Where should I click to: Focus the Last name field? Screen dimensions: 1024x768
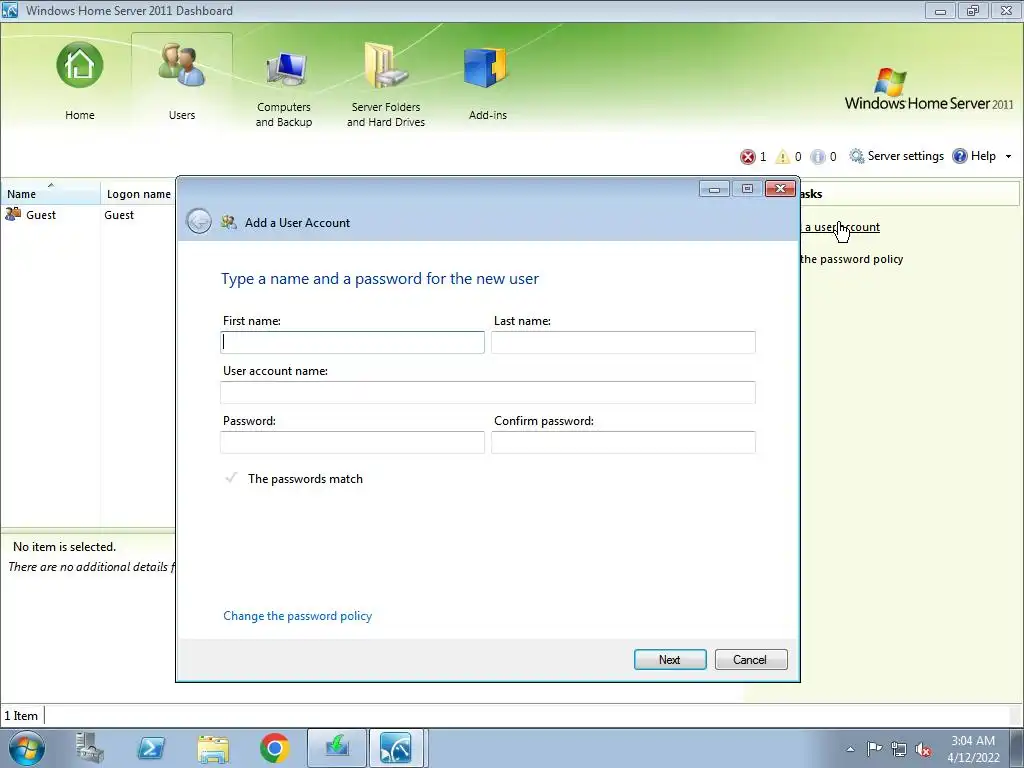tap(623, 342)
